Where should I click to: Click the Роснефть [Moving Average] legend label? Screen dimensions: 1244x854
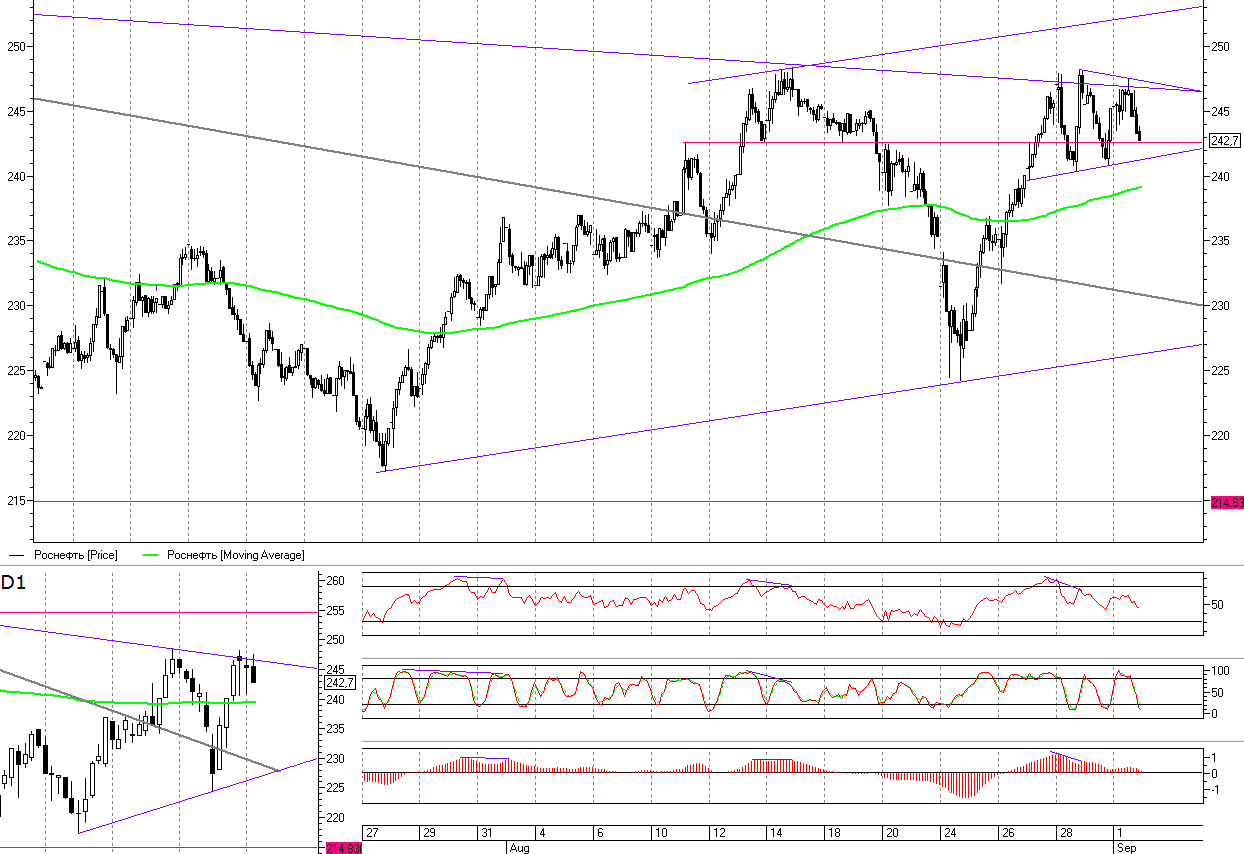pyautogui.click(x=235, y=555)
